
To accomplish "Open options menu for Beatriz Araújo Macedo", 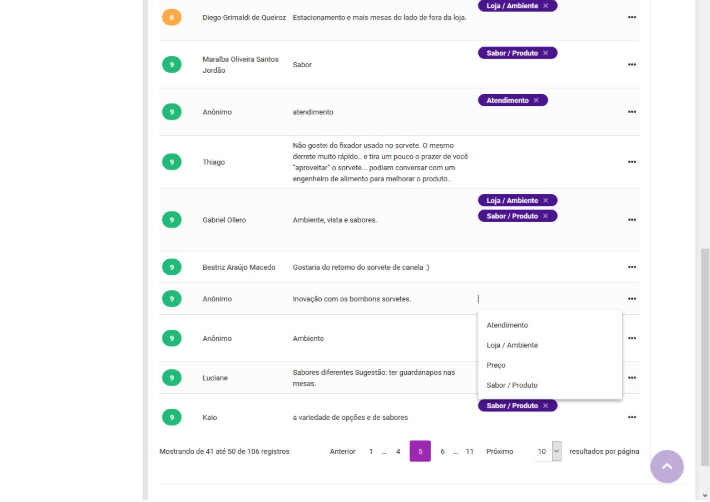I will 631,267.
